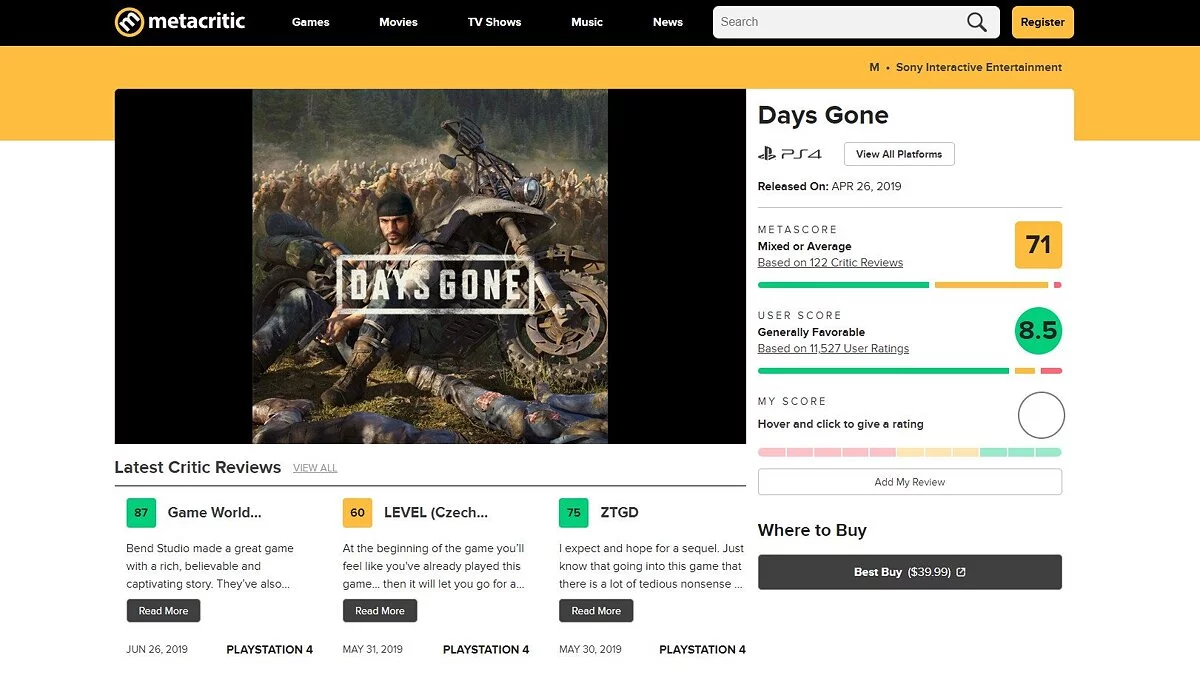This screenshot has width=1200, height=675.
Task: Click the 8.5 user score circle
Action: [x=1038, y=331]
